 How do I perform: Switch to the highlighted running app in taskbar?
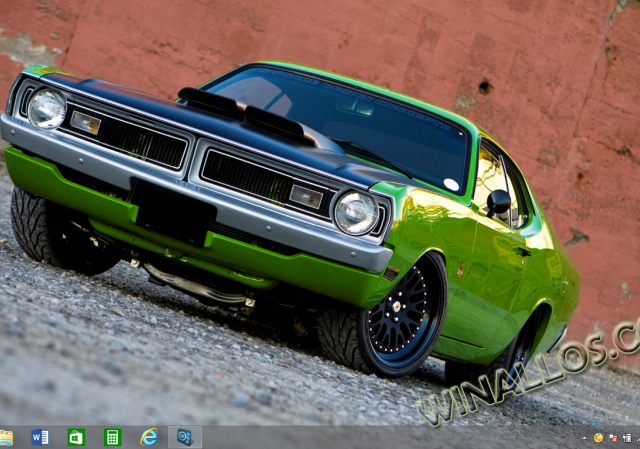click(185, 437)
